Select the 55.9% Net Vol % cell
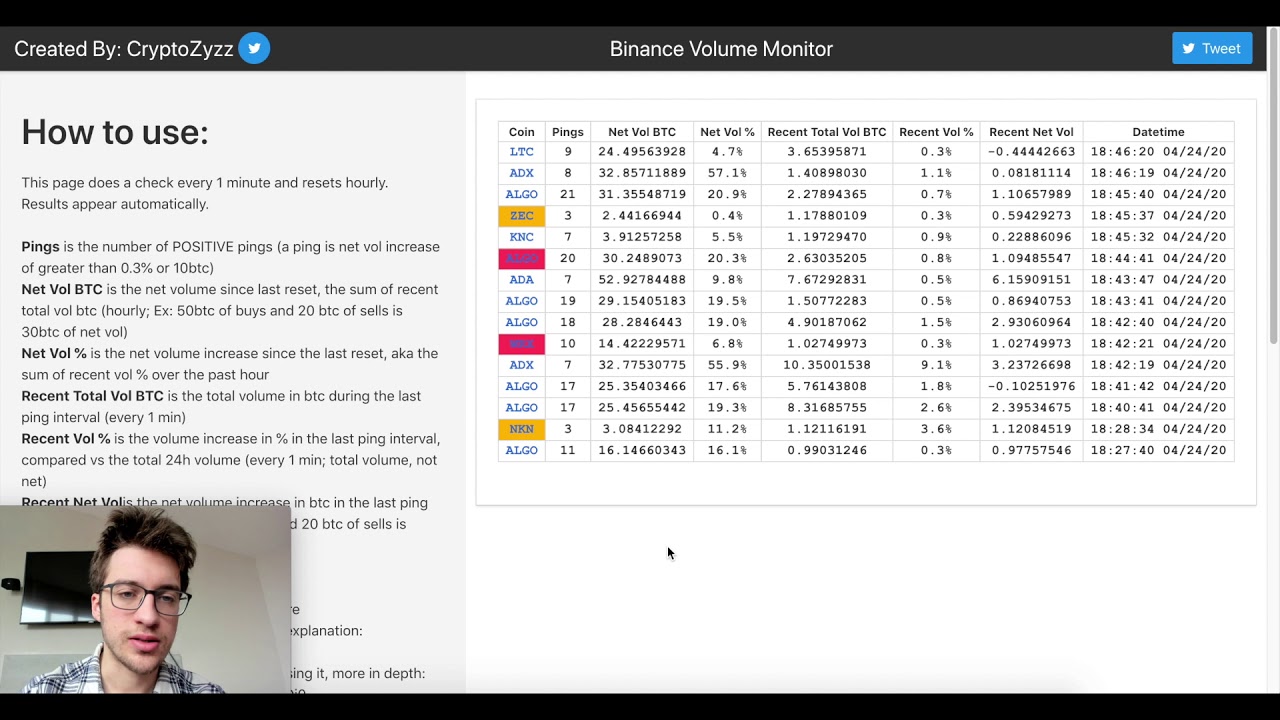1280x720 pixels. click(x=727, y=365)
